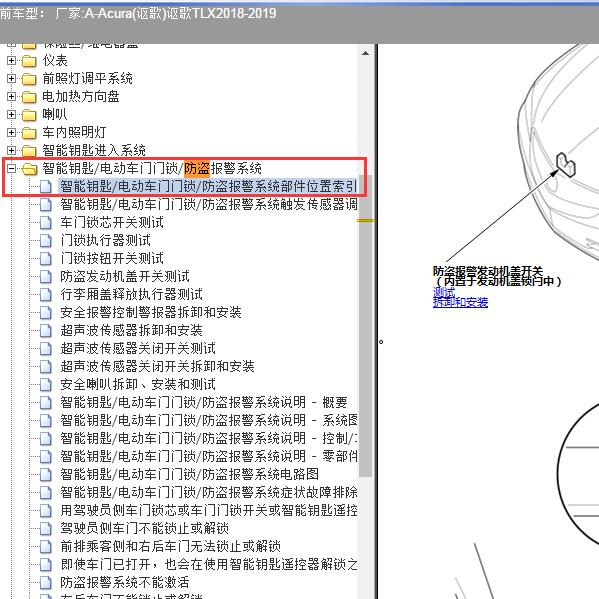Collapse the 智能钥匙/电动车门门锁/防盗报警系统 folder

pyautogui.click(x=11, y=168)
